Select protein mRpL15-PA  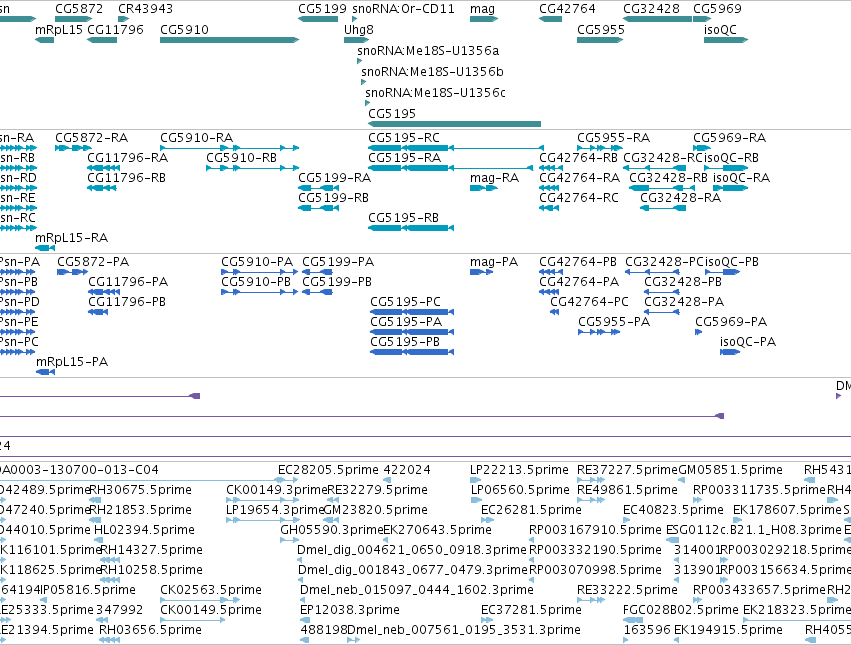coord(46,372)
